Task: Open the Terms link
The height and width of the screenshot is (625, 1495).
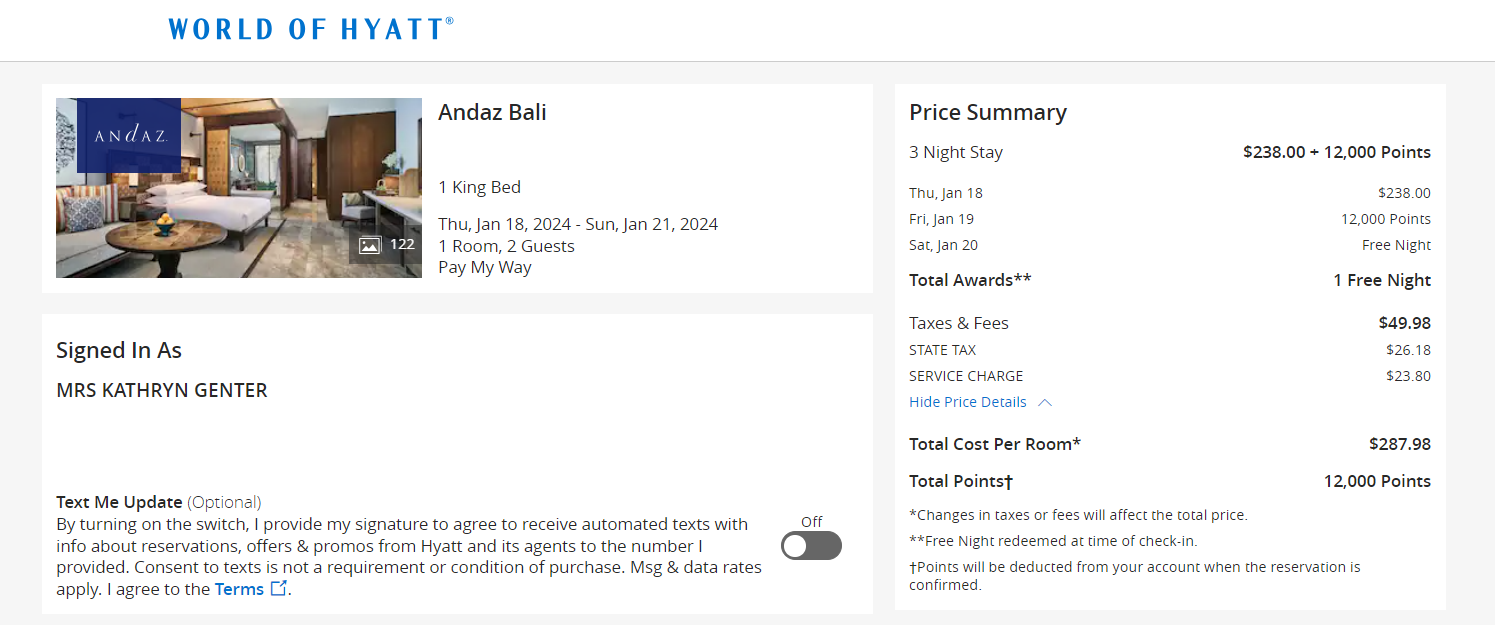Action: coord(240,588)
